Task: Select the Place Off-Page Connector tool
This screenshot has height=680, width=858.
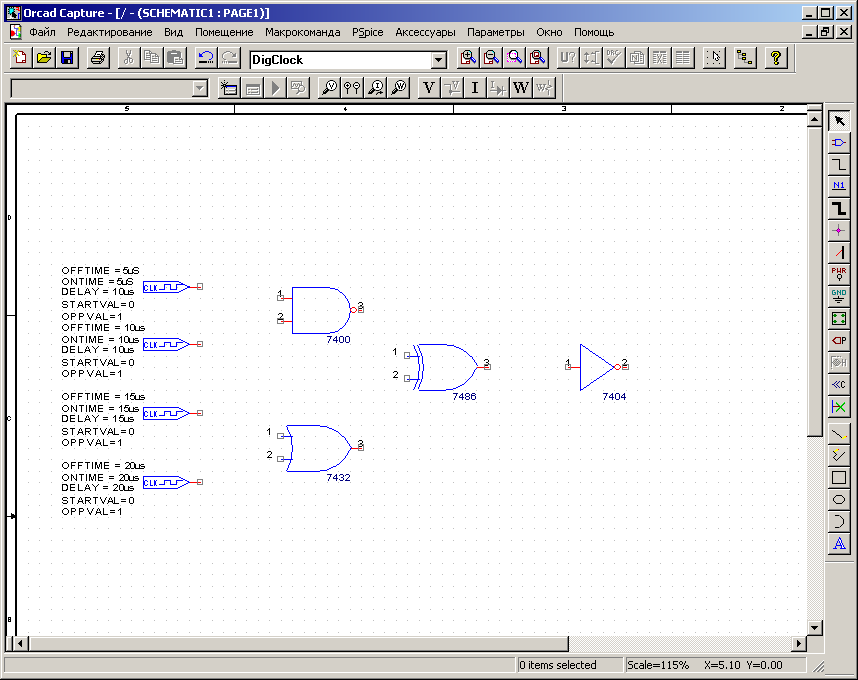Action: coord(839,385)
